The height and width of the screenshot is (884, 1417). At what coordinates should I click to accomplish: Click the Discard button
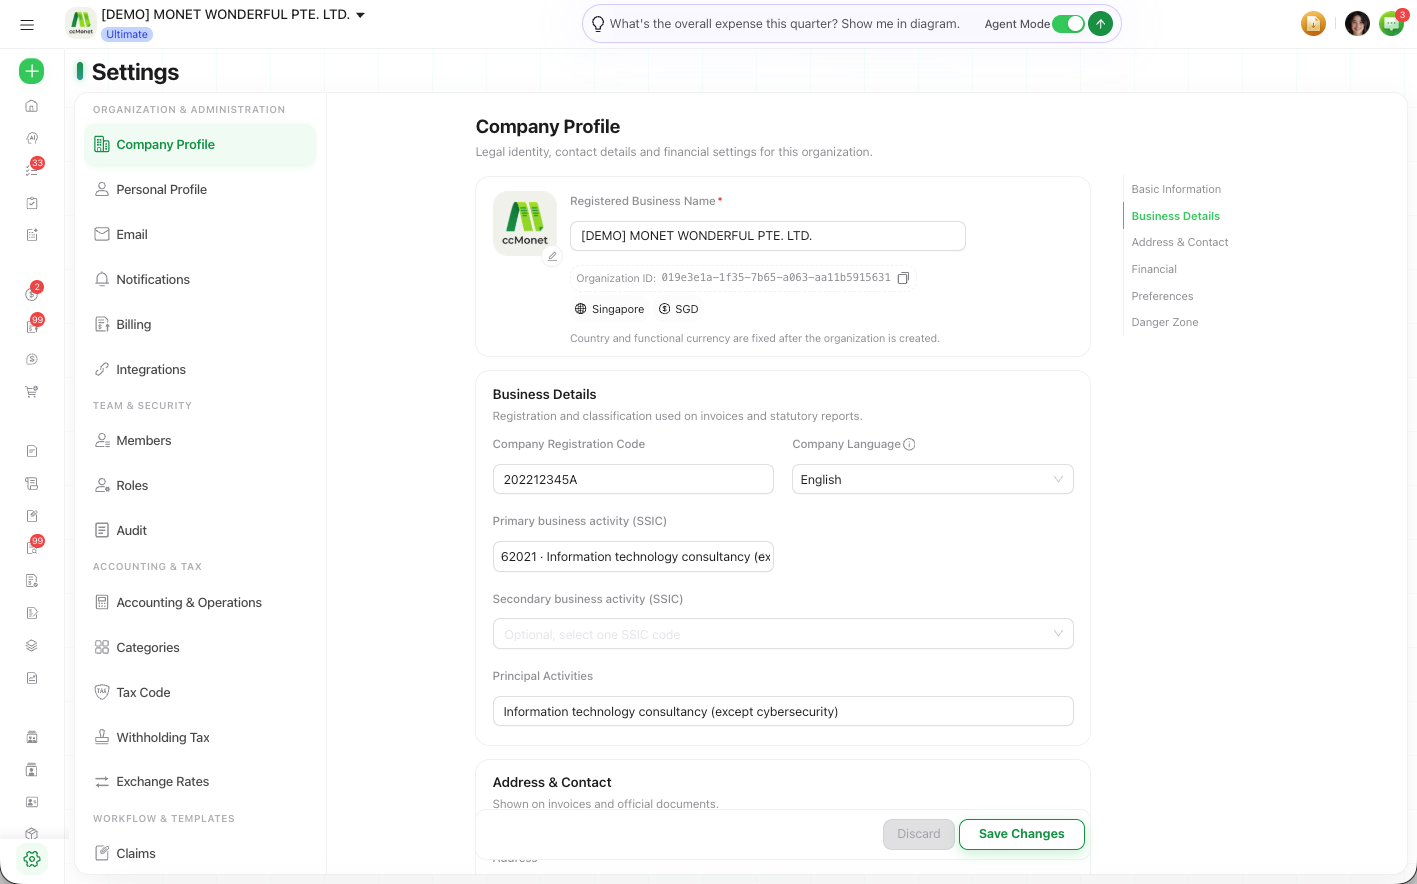coord(918,834)
